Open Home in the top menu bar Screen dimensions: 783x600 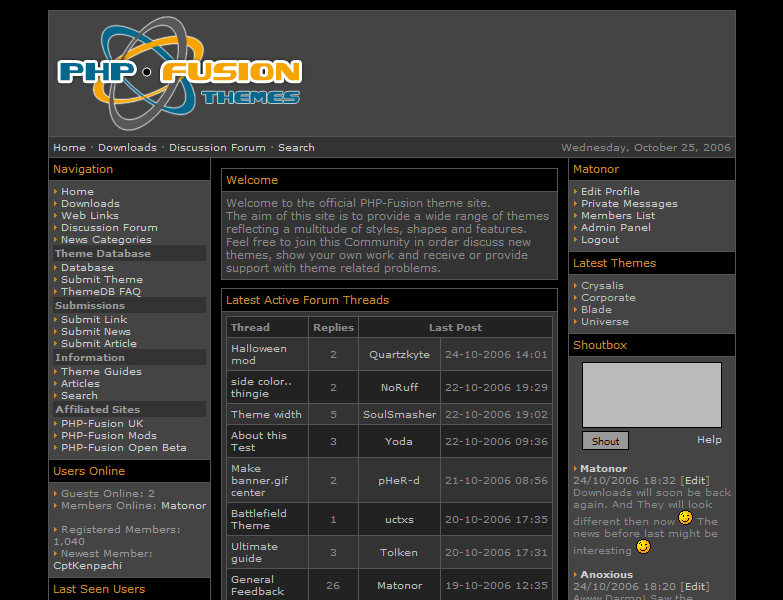pyautogui.click(x=69, y=148)
